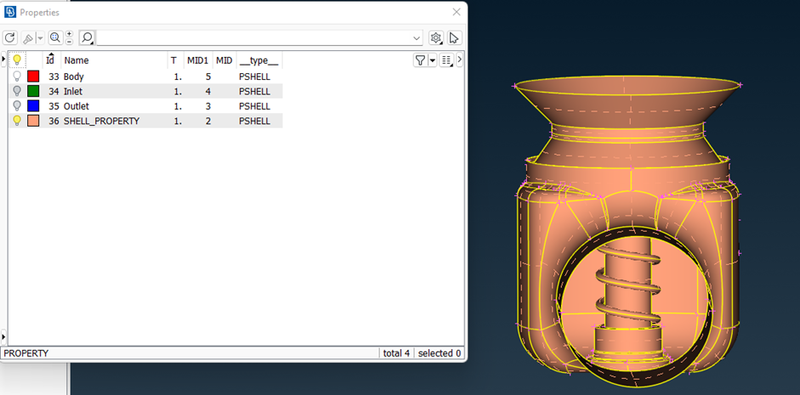Screen dimensions: 800x395
Task: Click the Id 36 cell
Action: 54,121
